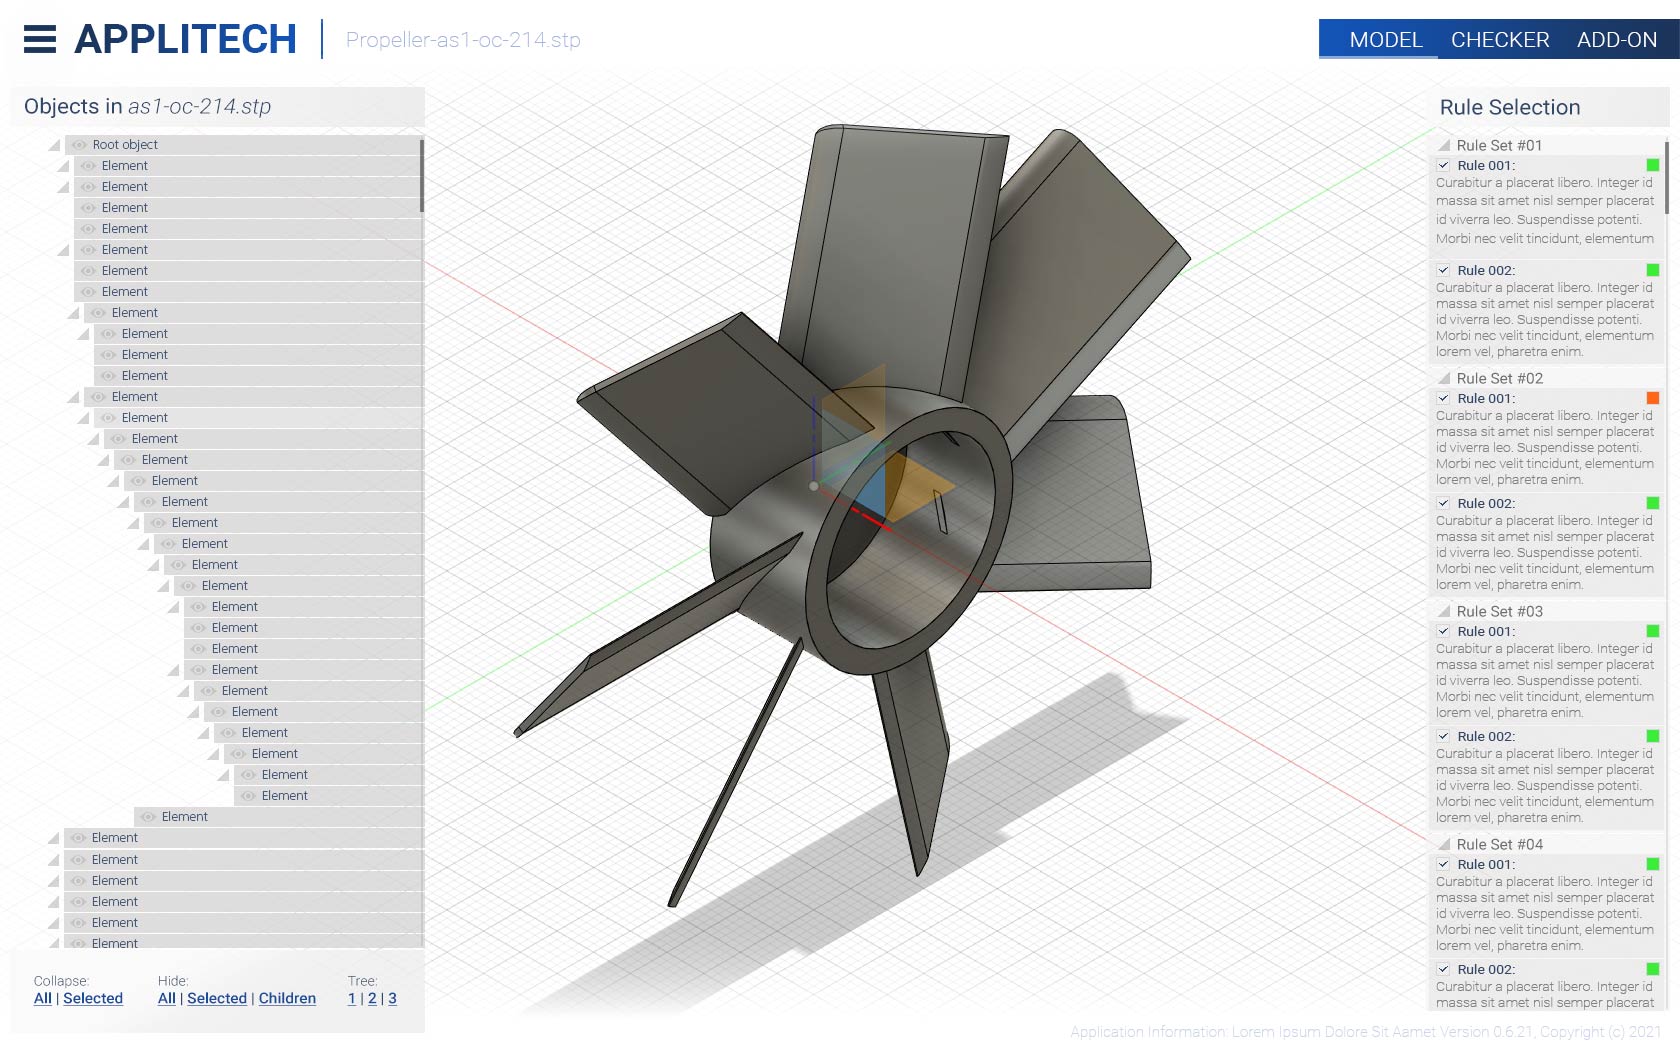Disable Rule 002 in Rule Set #03
This screenshot has height=1050, width=1680.
tap(1443, 736)
